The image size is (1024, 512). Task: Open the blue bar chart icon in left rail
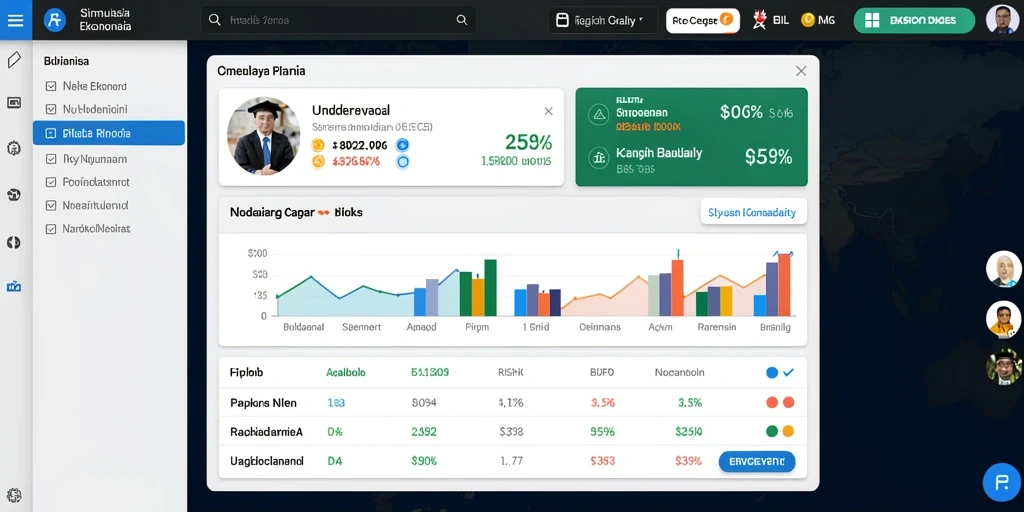[14, 286]
